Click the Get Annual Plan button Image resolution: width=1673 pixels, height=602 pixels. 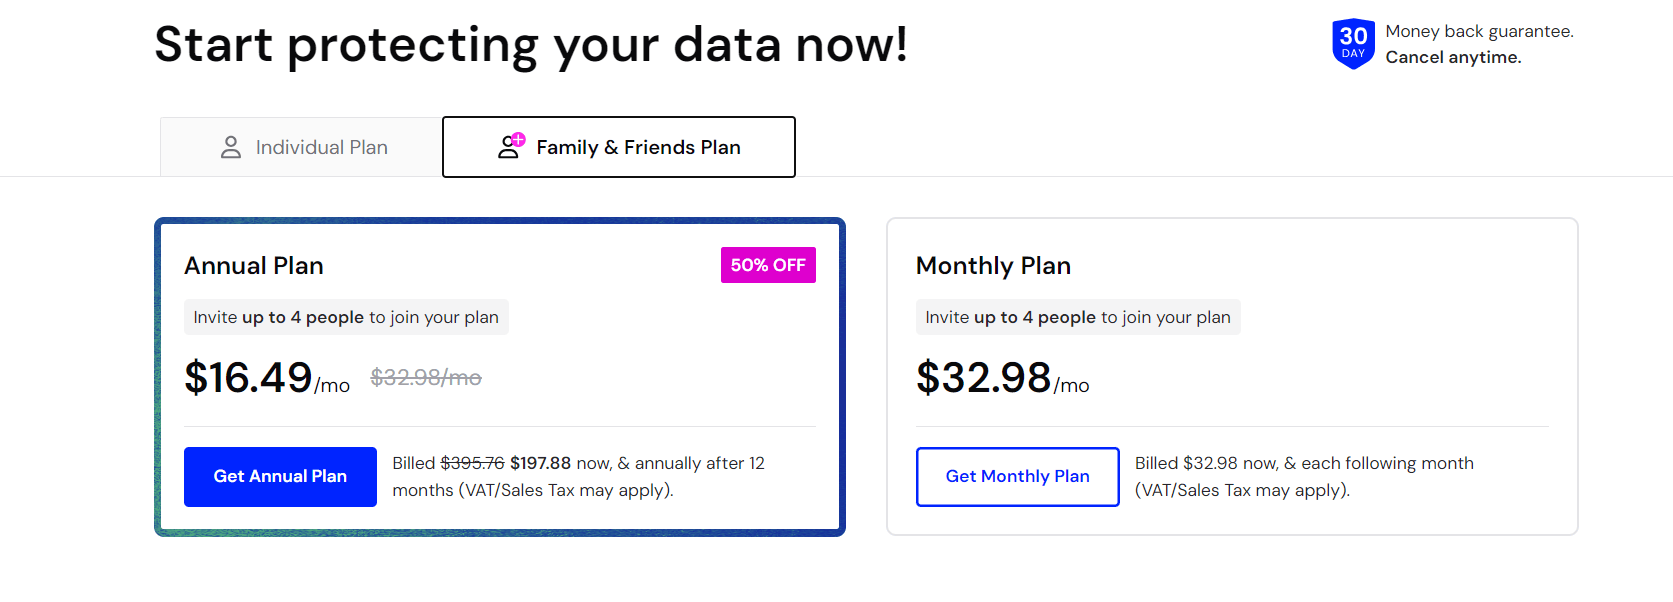click(280, 477)
